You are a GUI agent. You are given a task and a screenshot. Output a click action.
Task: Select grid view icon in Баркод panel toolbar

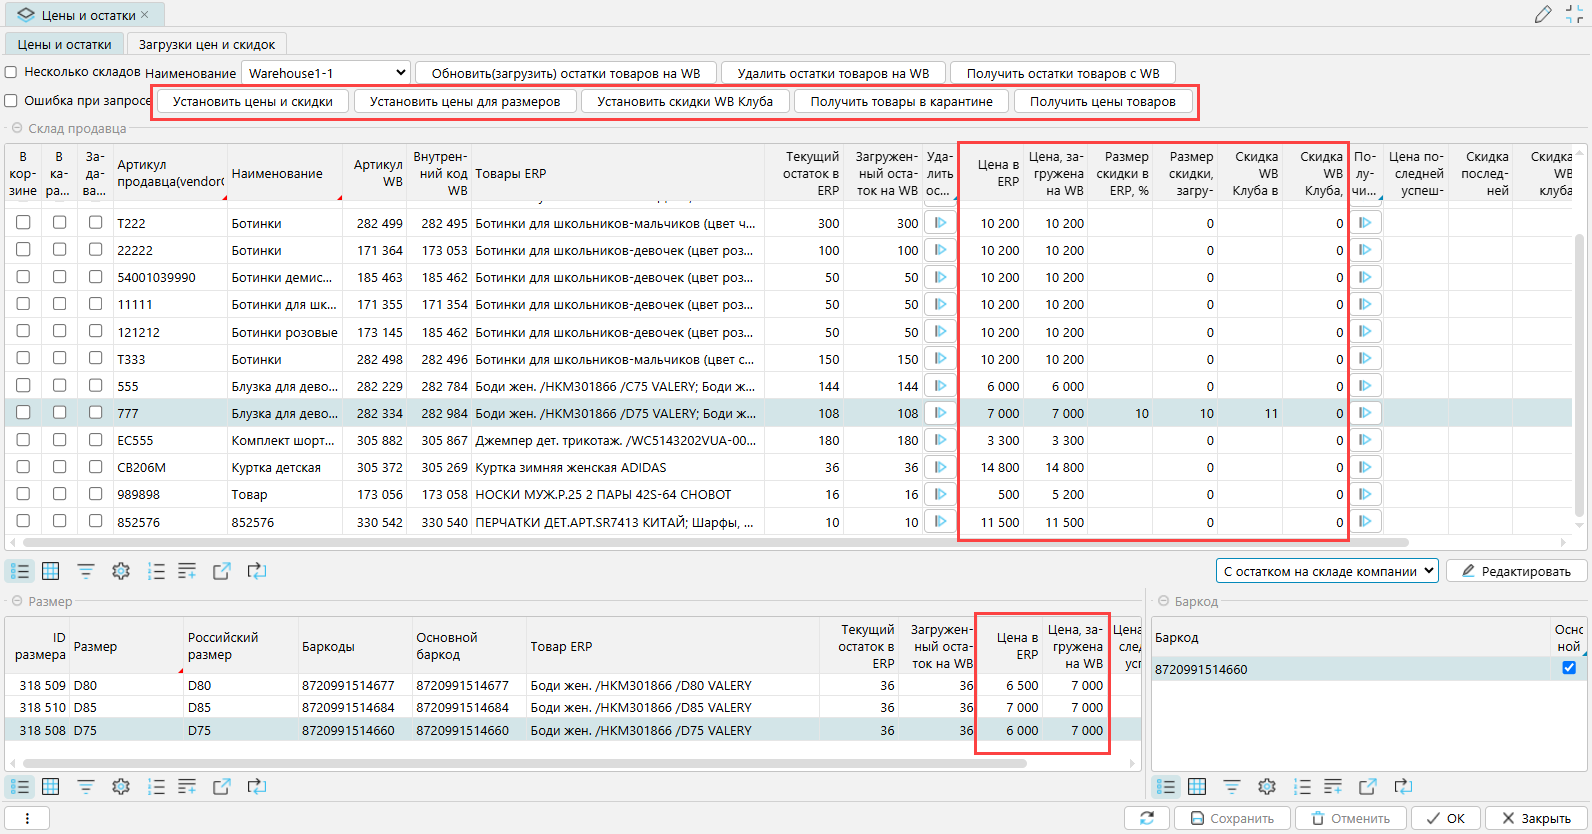click(x=1197, y=787)
